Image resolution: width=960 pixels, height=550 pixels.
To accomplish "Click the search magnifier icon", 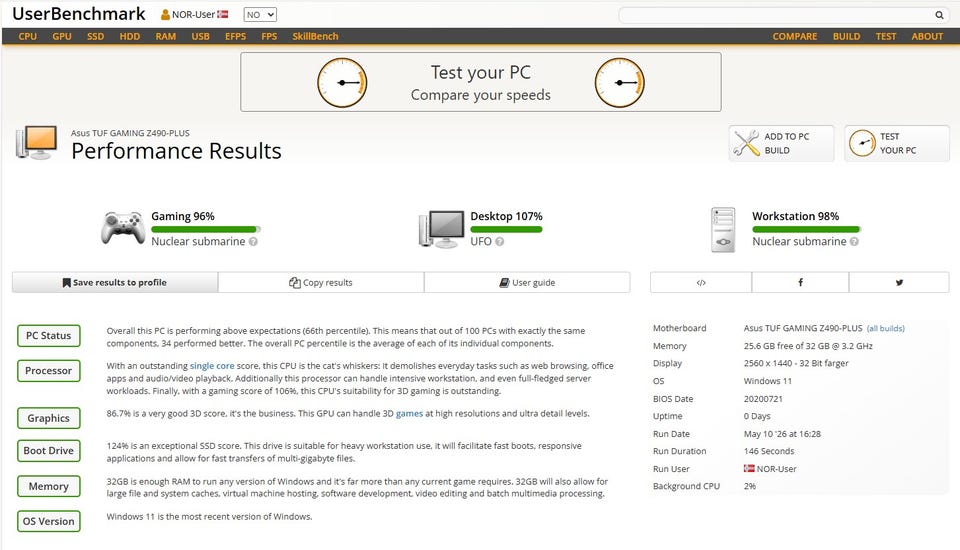I will click(x=939, y=15).
